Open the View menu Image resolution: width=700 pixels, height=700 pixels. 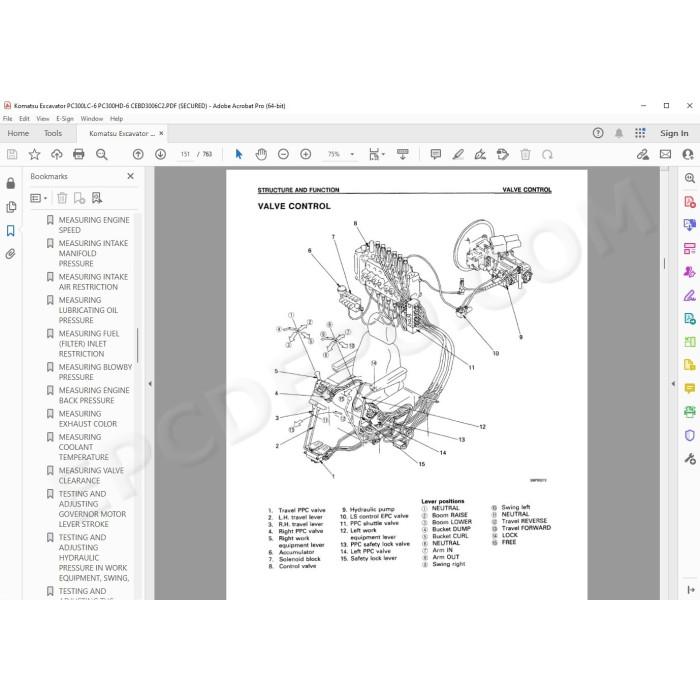coord(43,119)
